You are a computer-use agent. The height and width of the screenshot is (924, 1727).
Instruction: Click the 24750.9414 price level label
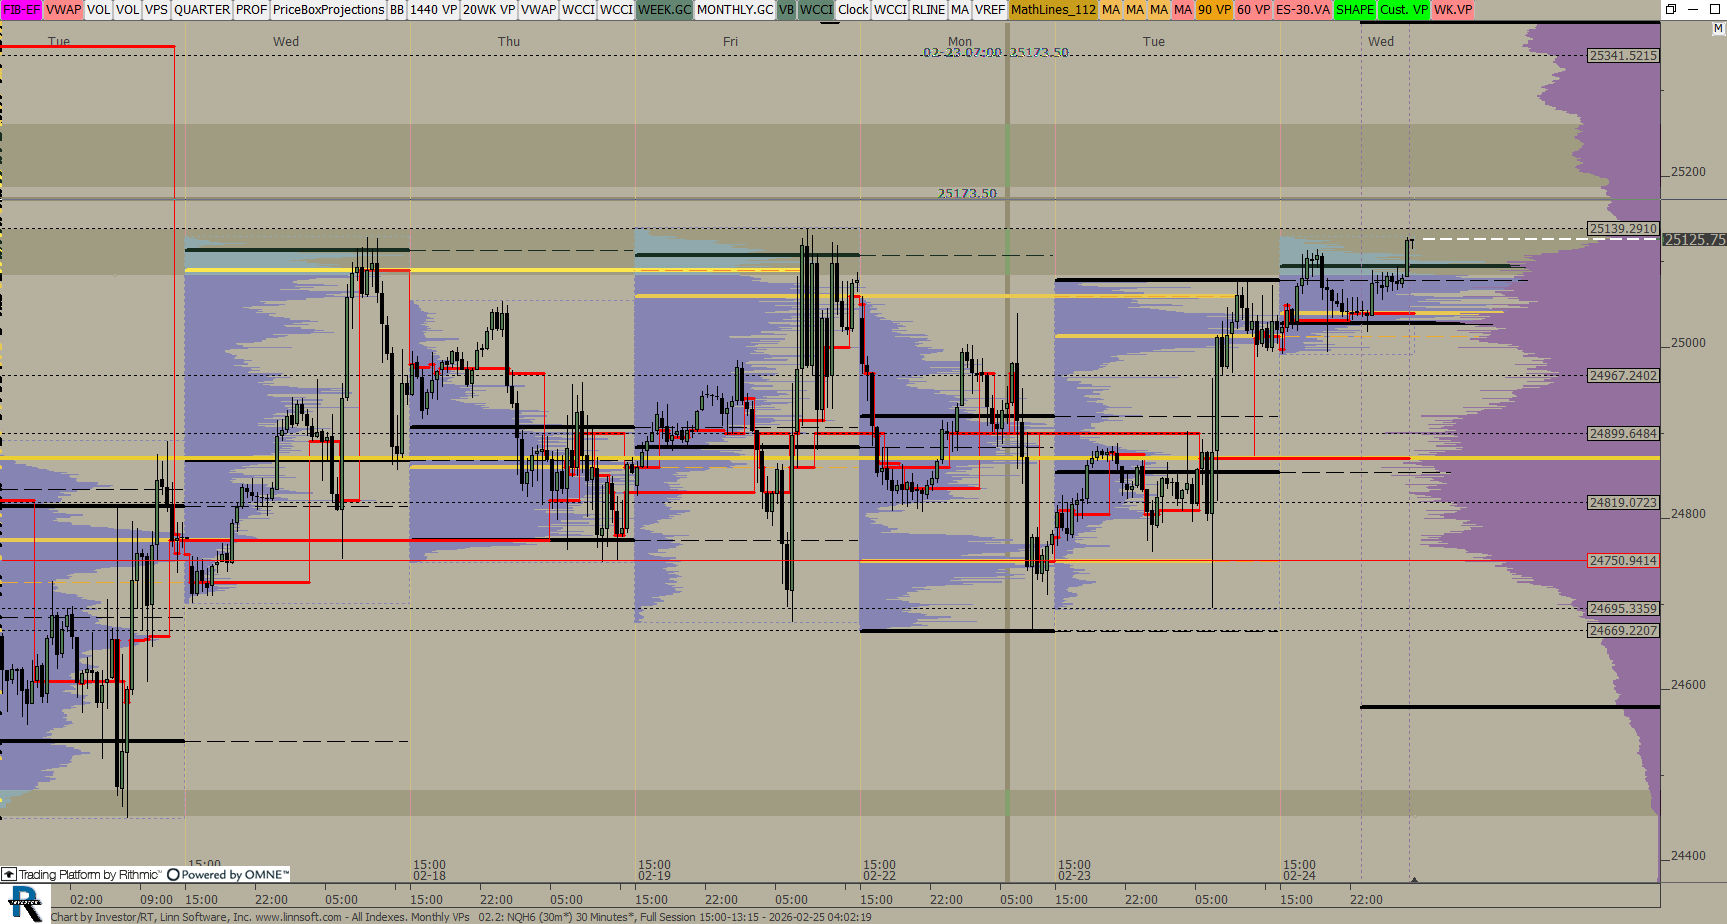click(x=1622, y=561)
